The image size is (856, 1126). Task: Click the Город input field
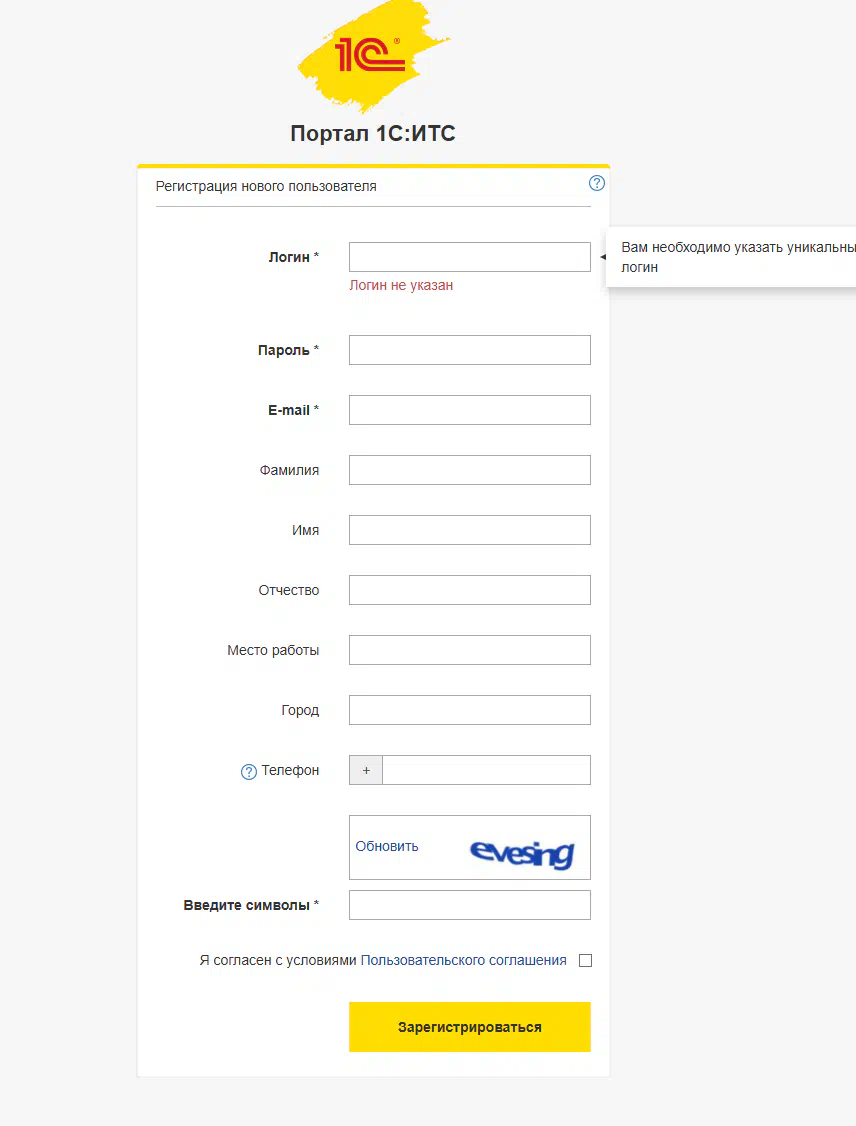pyautogui.click(x=469, y=710)
